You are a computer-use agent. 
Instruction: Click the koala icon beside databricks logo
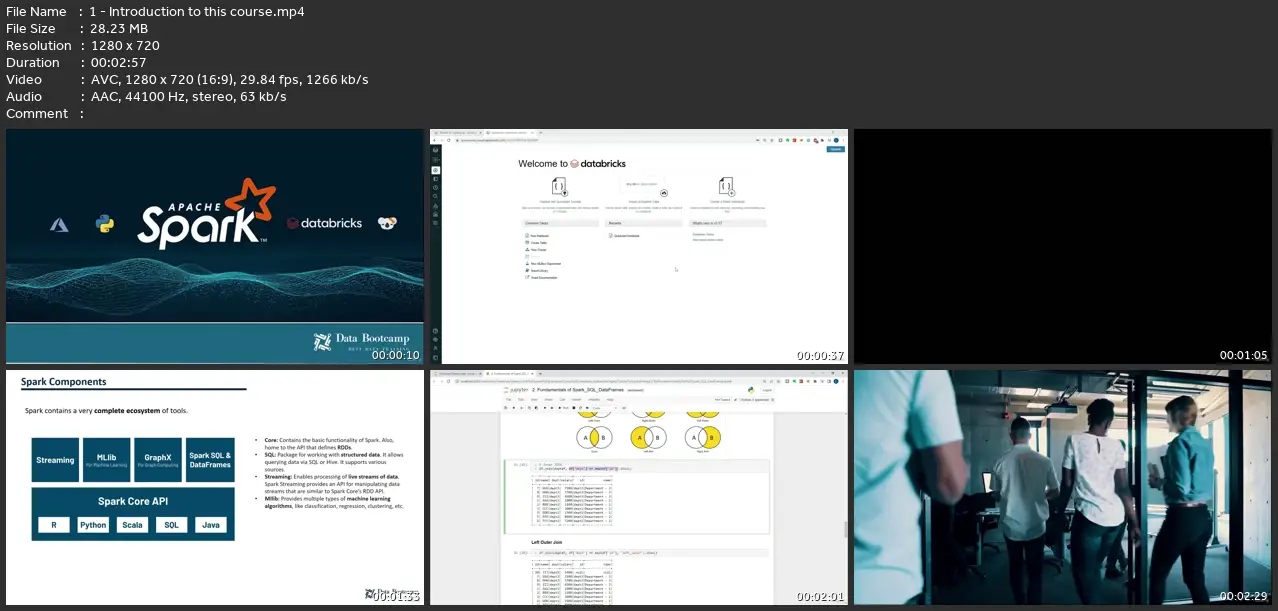coord(387,223)
